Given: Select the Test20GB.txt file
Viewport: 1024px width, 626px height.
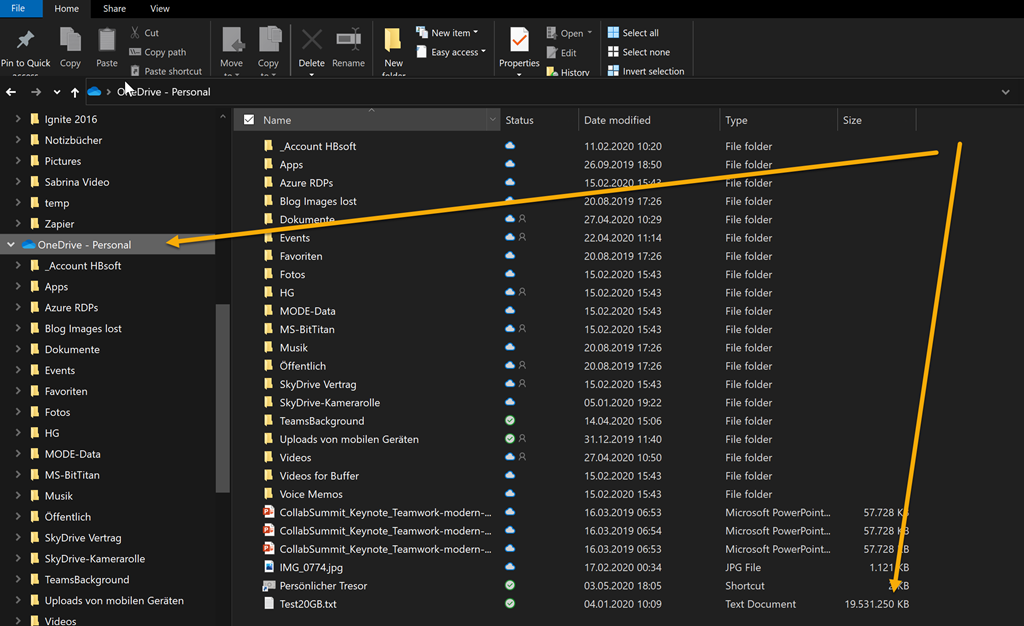Looking at the screenshot, I should (308, 604).
